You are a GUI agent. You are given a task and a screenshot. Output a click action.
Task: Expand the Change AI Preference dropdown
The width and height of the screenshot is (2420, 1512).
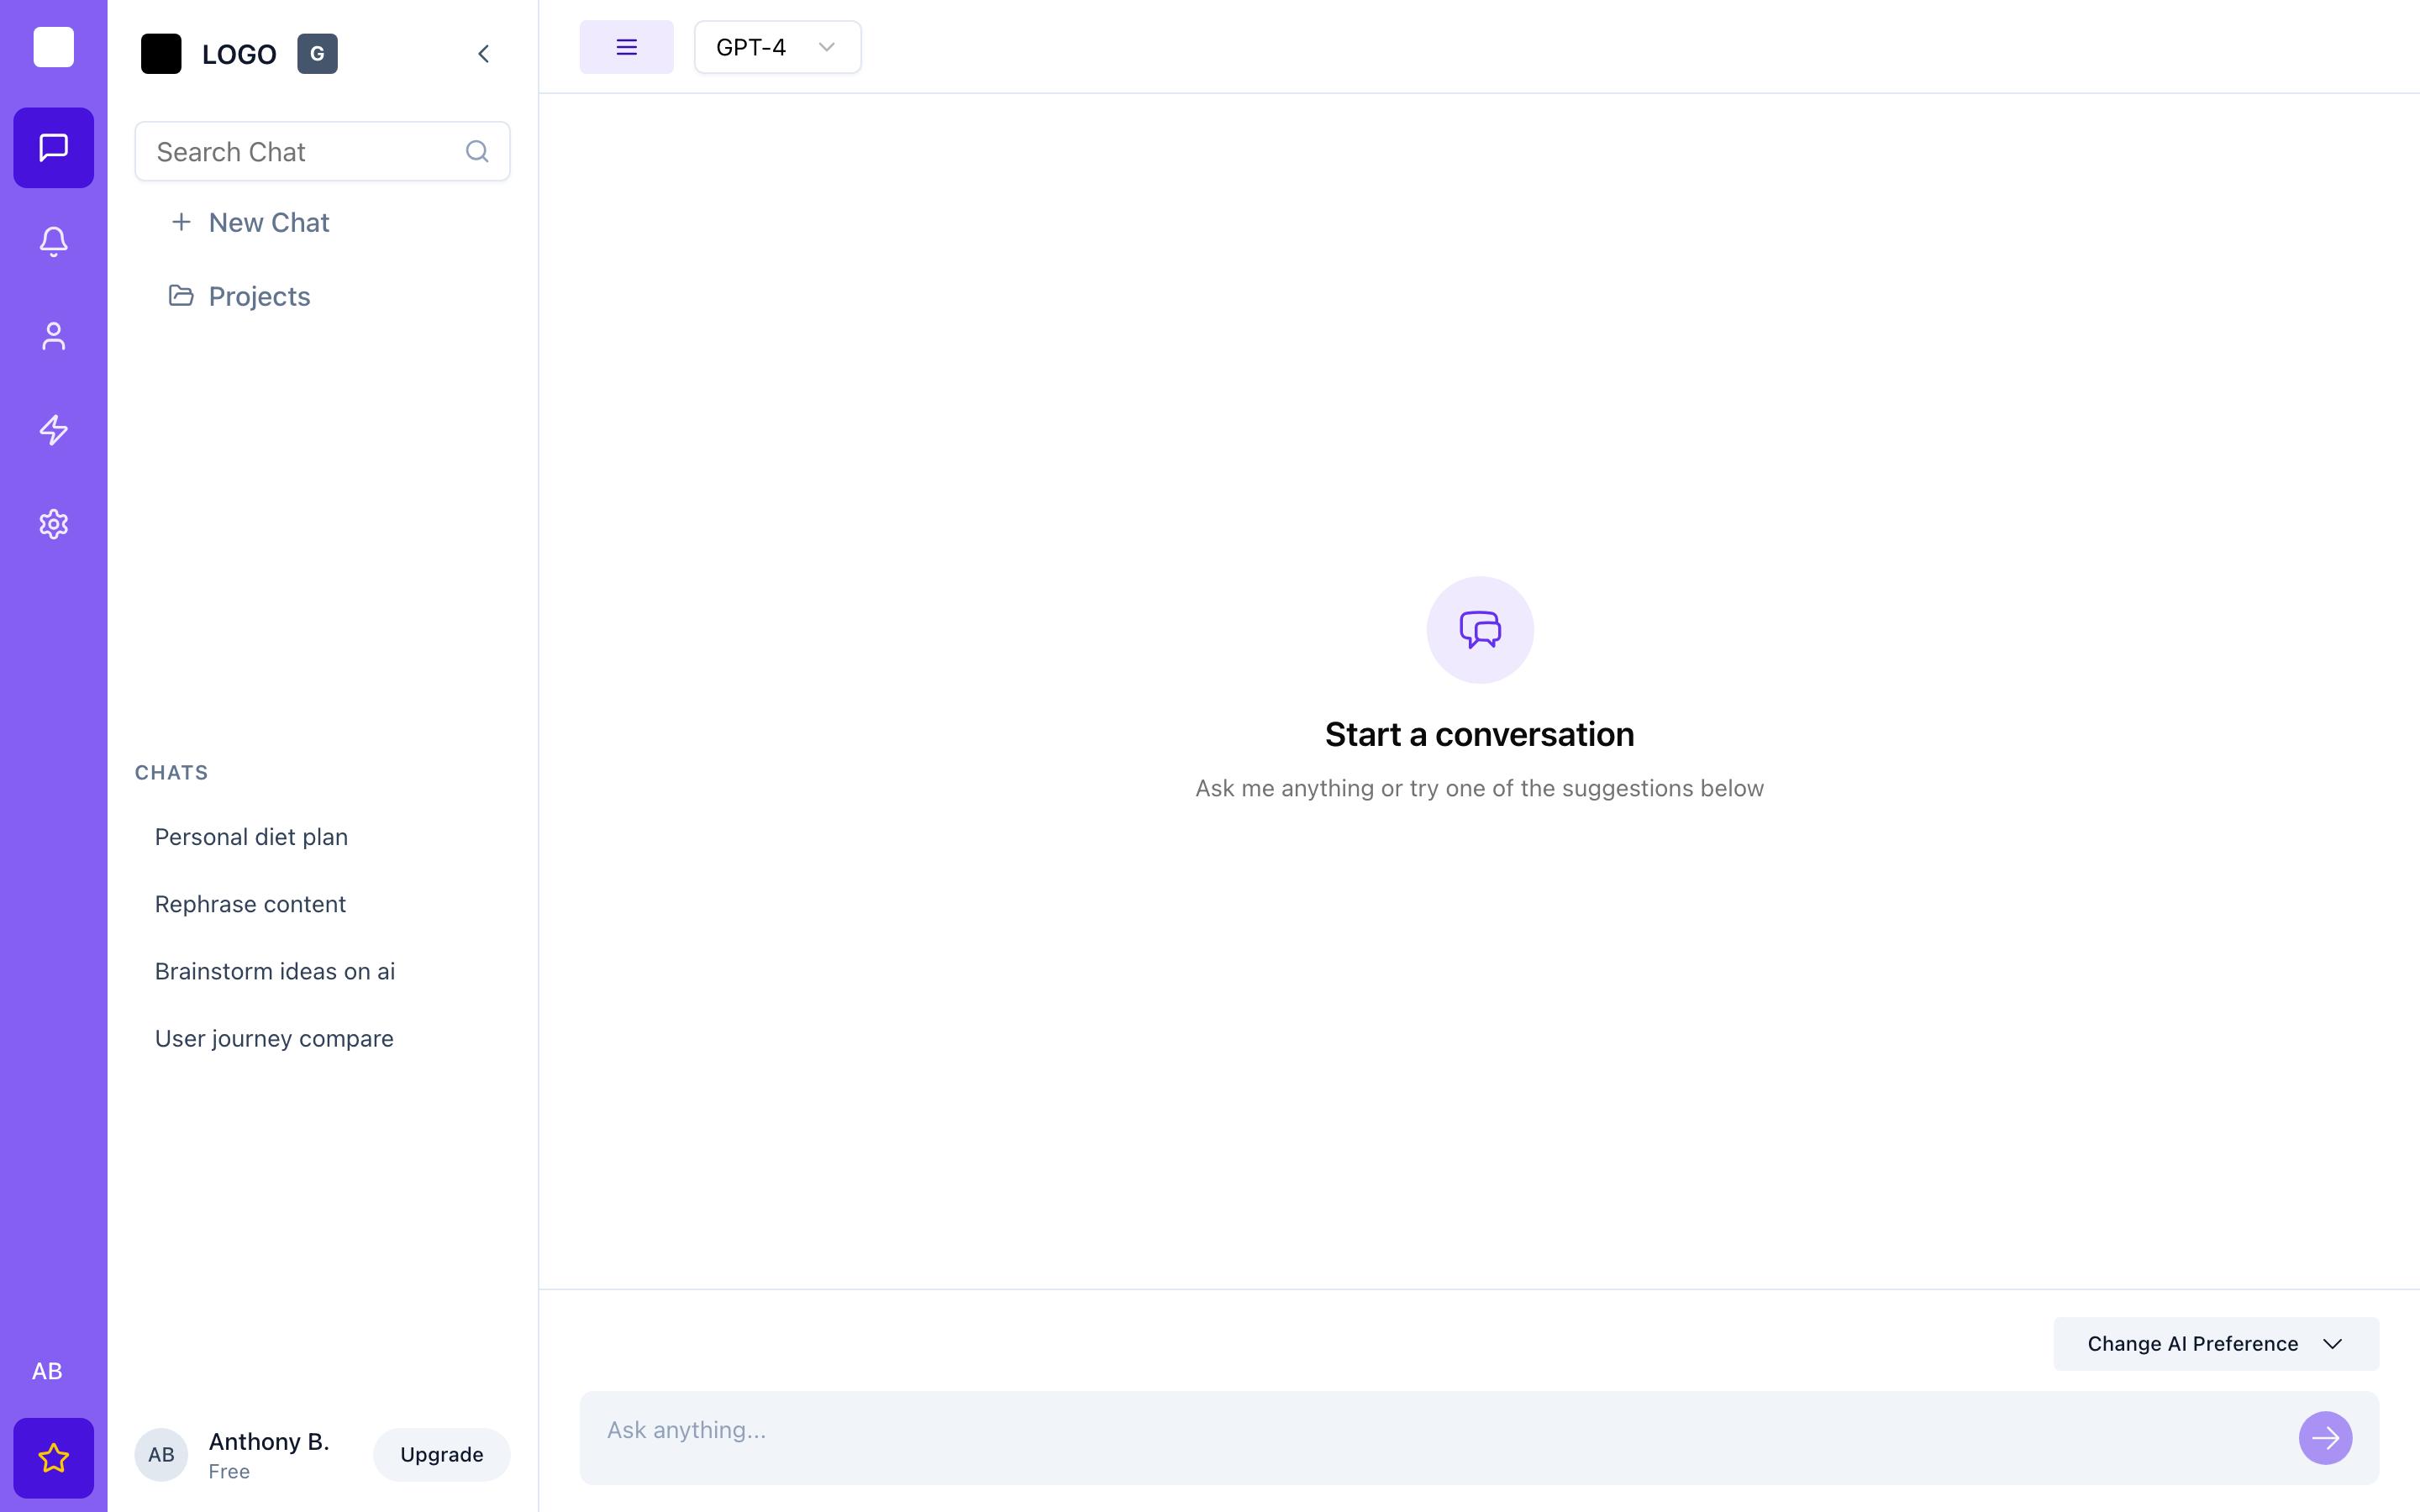(2214, 1343)
